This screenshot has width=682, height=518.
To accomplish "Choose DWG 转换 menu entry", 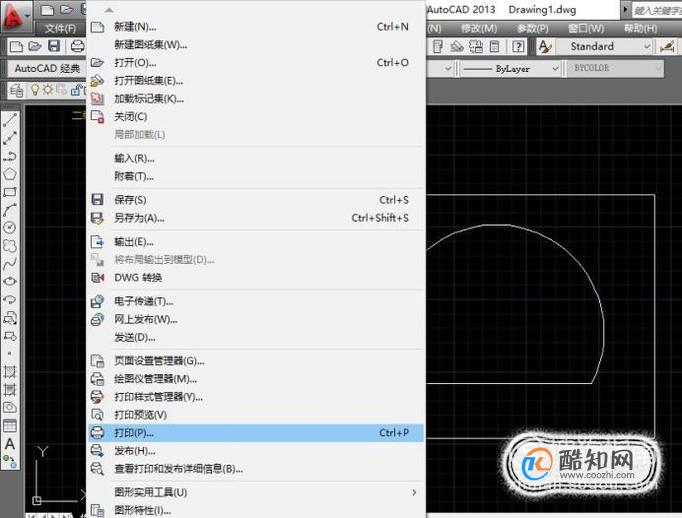I will (256, 277).
